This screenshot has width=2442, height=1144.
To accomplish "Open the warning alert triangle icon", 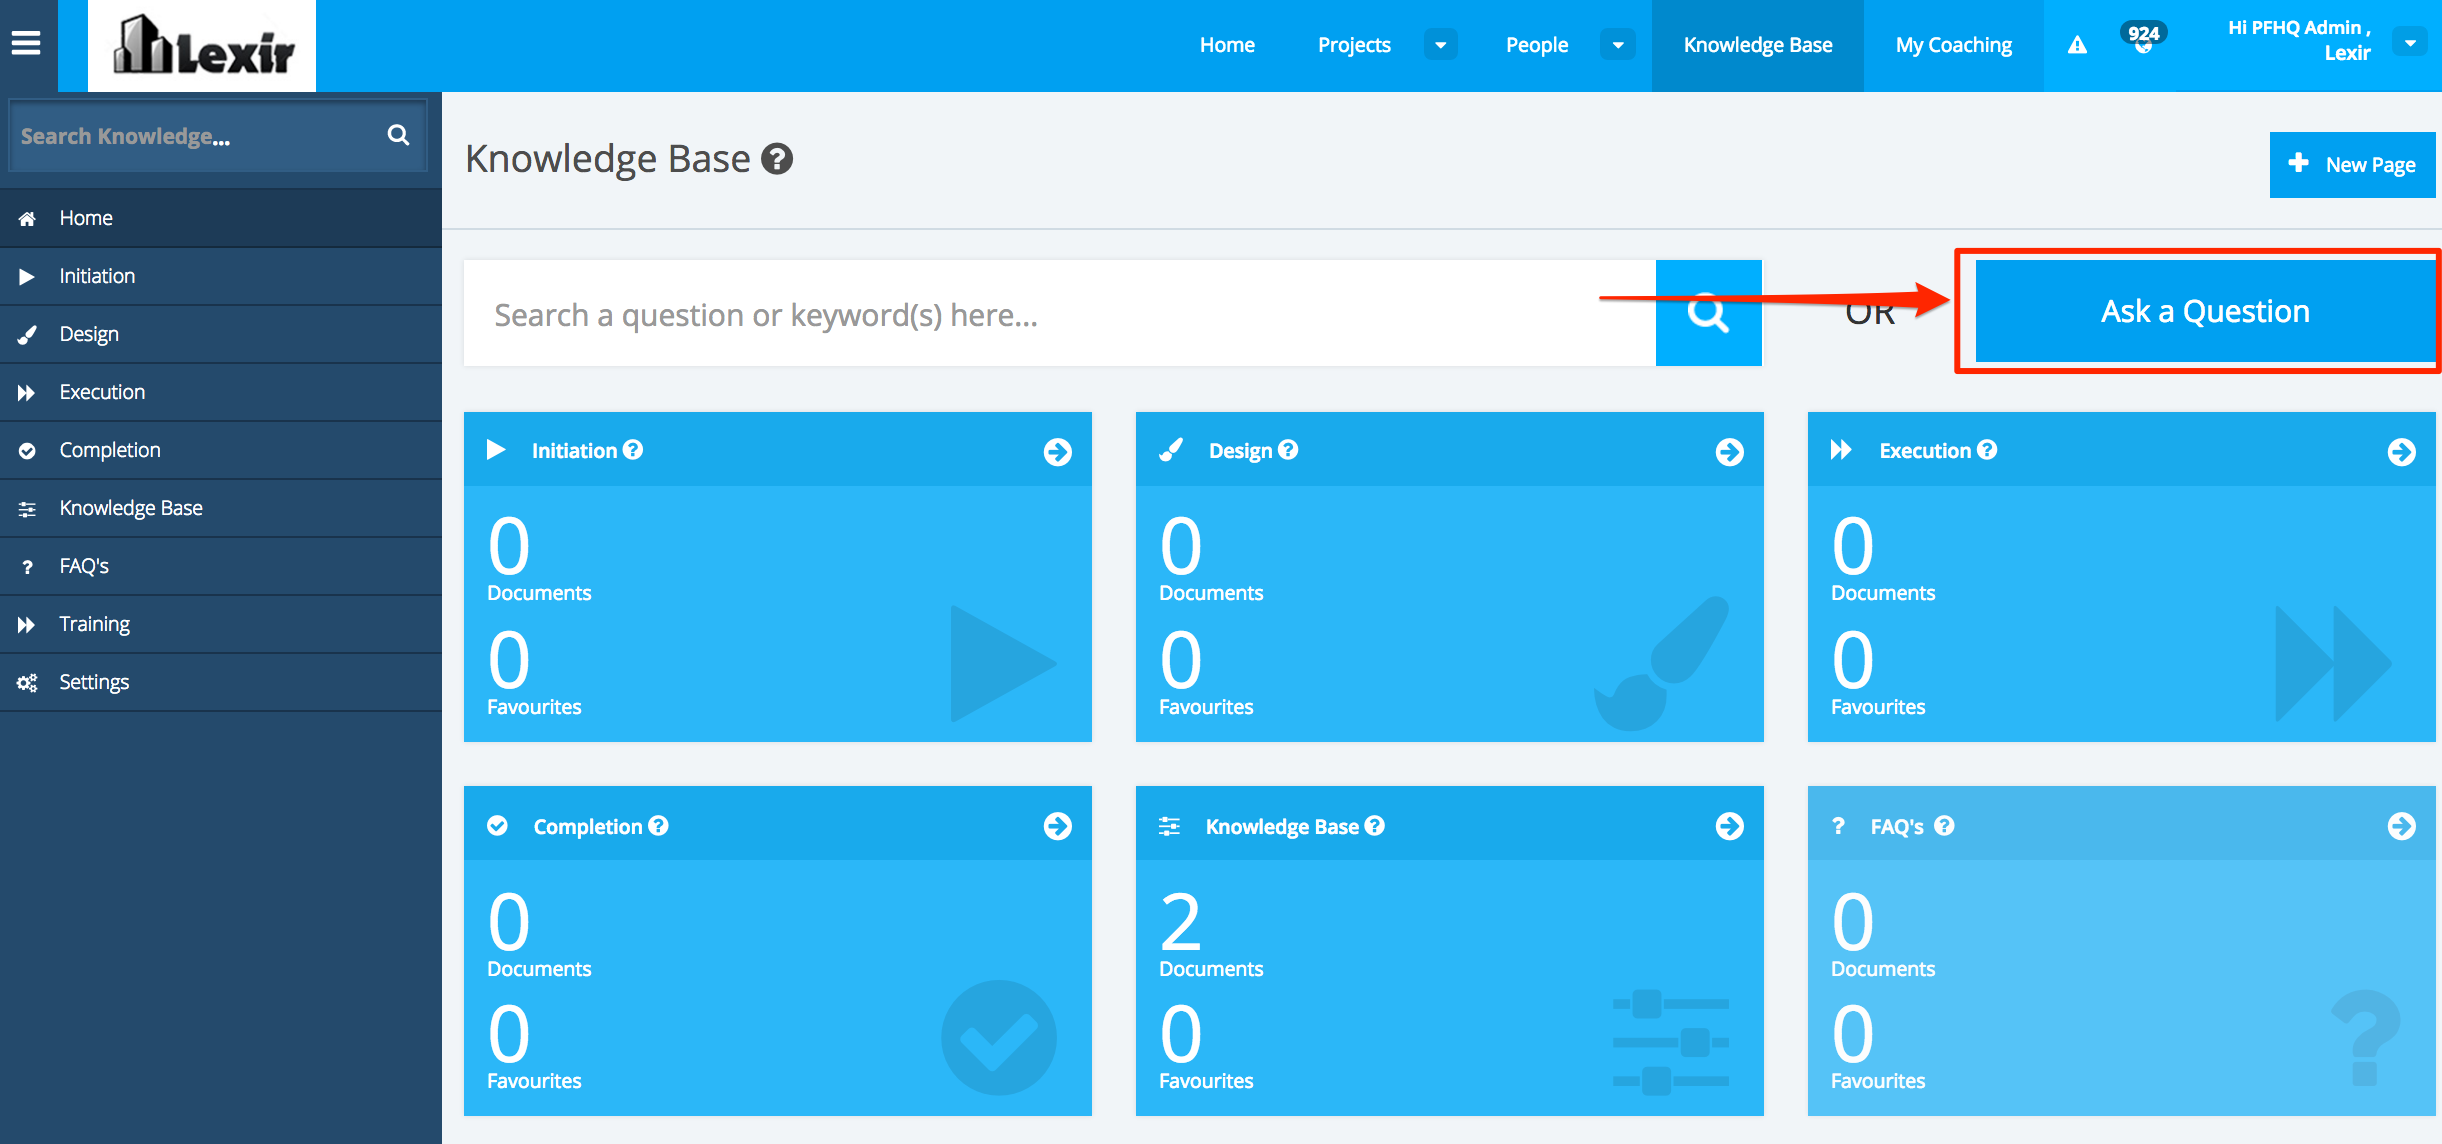I will coord(2077,45).
